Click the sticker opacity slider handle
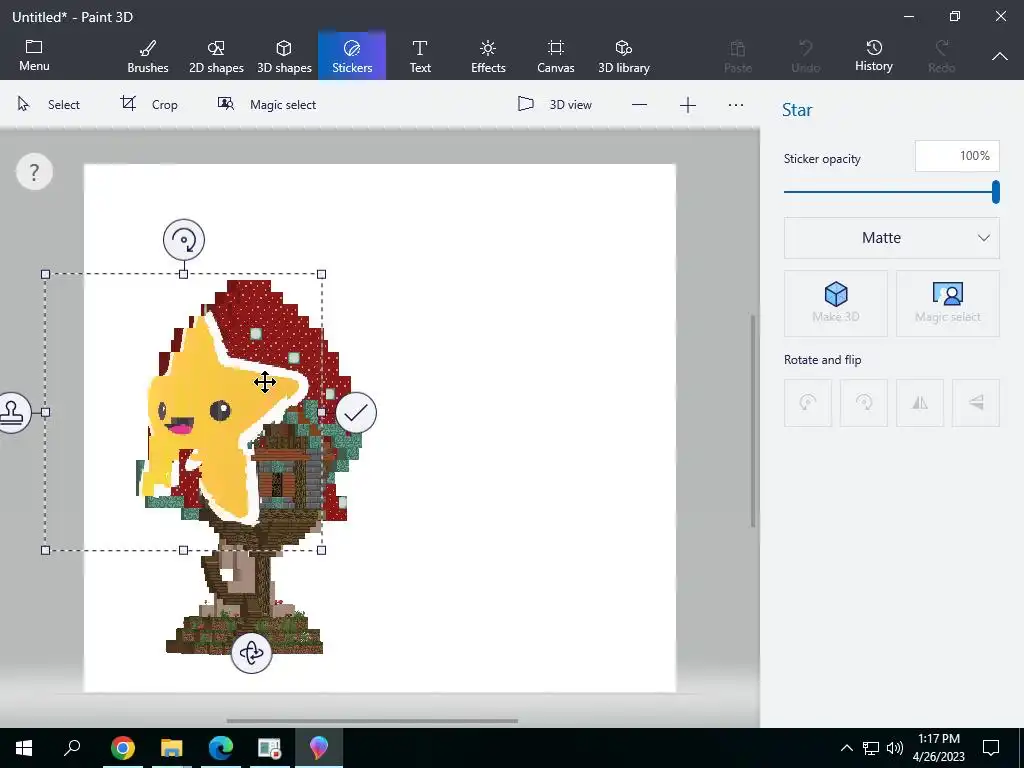This screenshot has height=768, width=1024. [x=995, y=192]
